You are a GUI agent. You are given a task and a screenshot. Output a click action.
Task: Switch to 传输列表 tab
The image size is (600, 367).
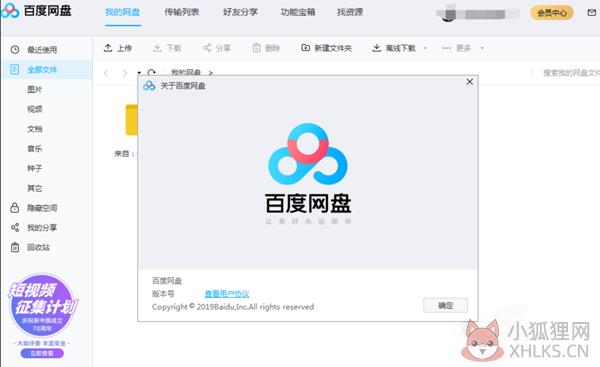[x=182, y=12]
